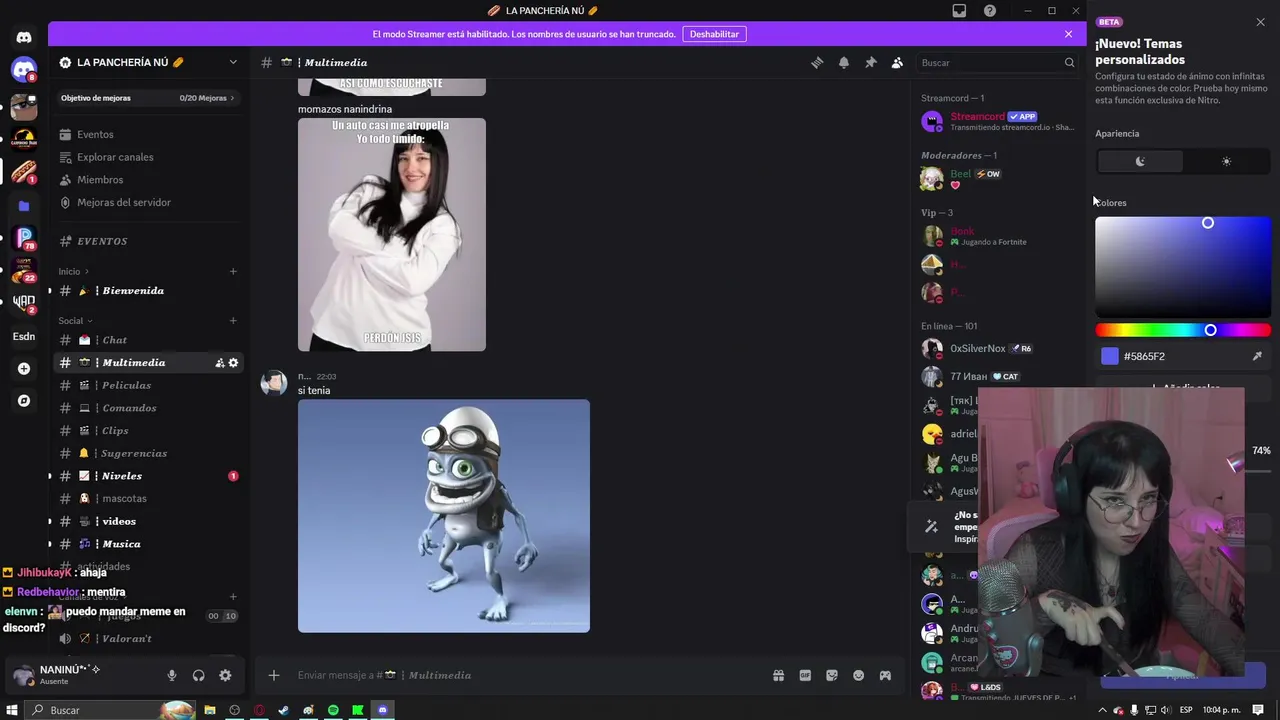The width and height of the screenshot is (1280, 720).
Task: Open the gift icon in message bar
Action: pyautogui.click(x=778, y=675)
